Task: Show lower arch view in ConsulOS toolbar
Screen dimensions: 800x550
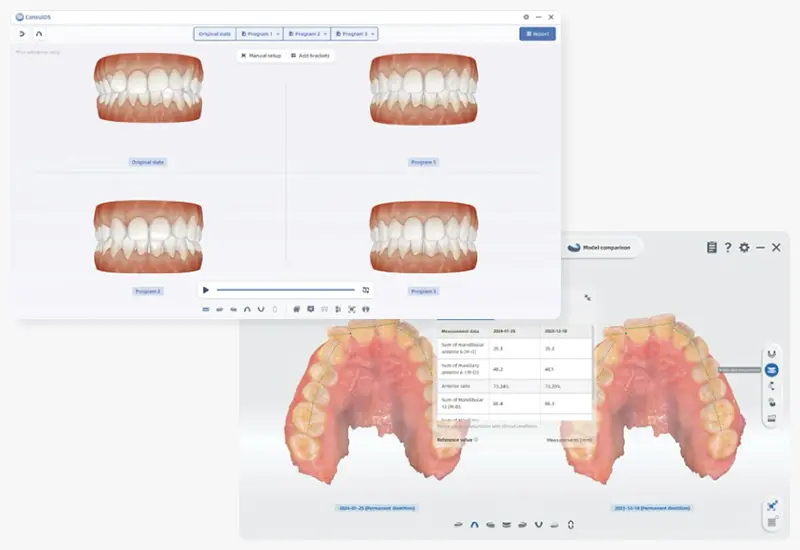Action: coord(261,309)
